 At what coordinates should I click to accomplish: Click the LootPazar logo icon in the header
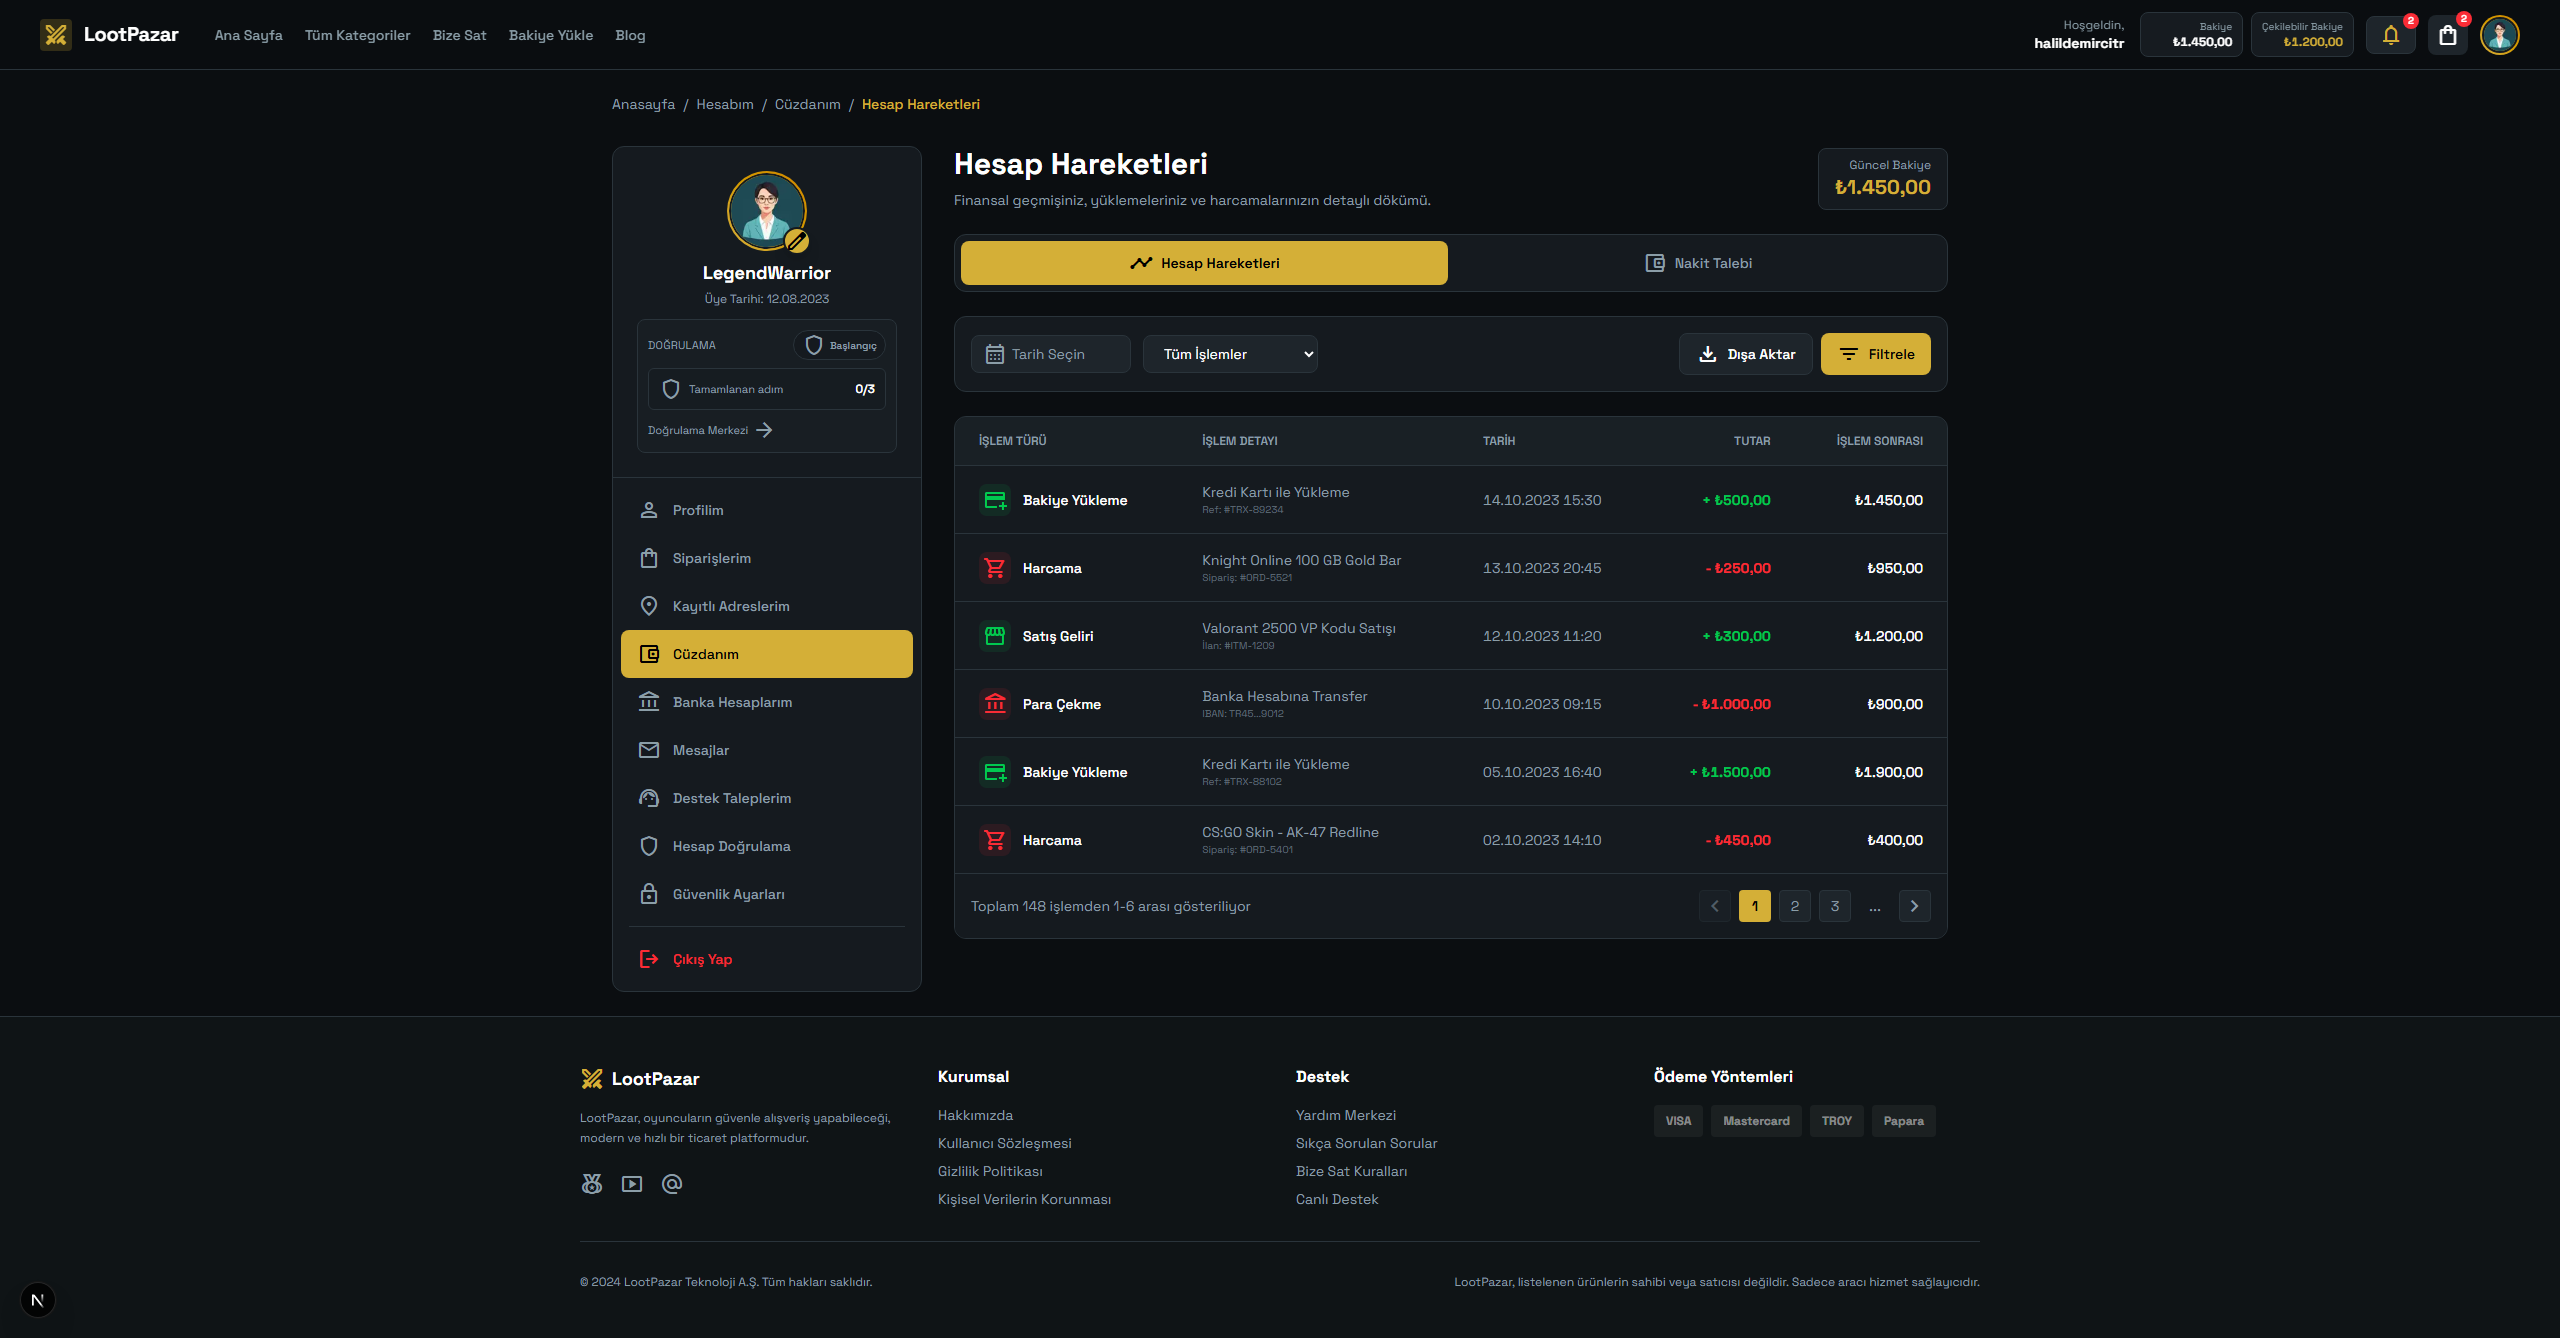(x=56, y=35)
